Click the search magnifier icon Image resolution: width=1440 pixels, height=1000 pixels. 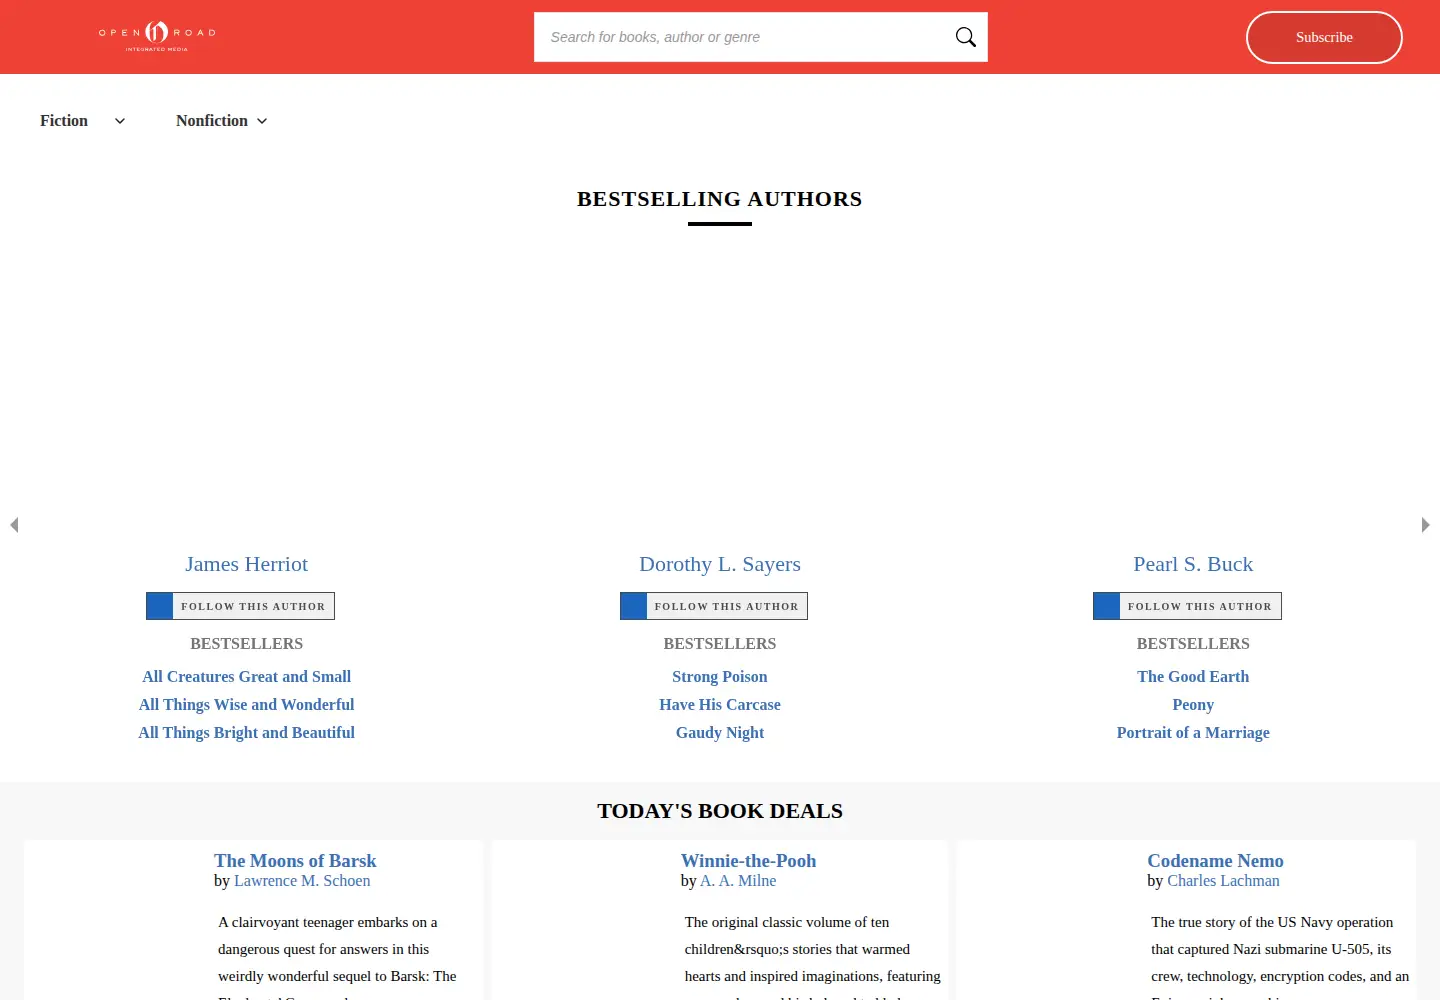[x=965, y=37]
